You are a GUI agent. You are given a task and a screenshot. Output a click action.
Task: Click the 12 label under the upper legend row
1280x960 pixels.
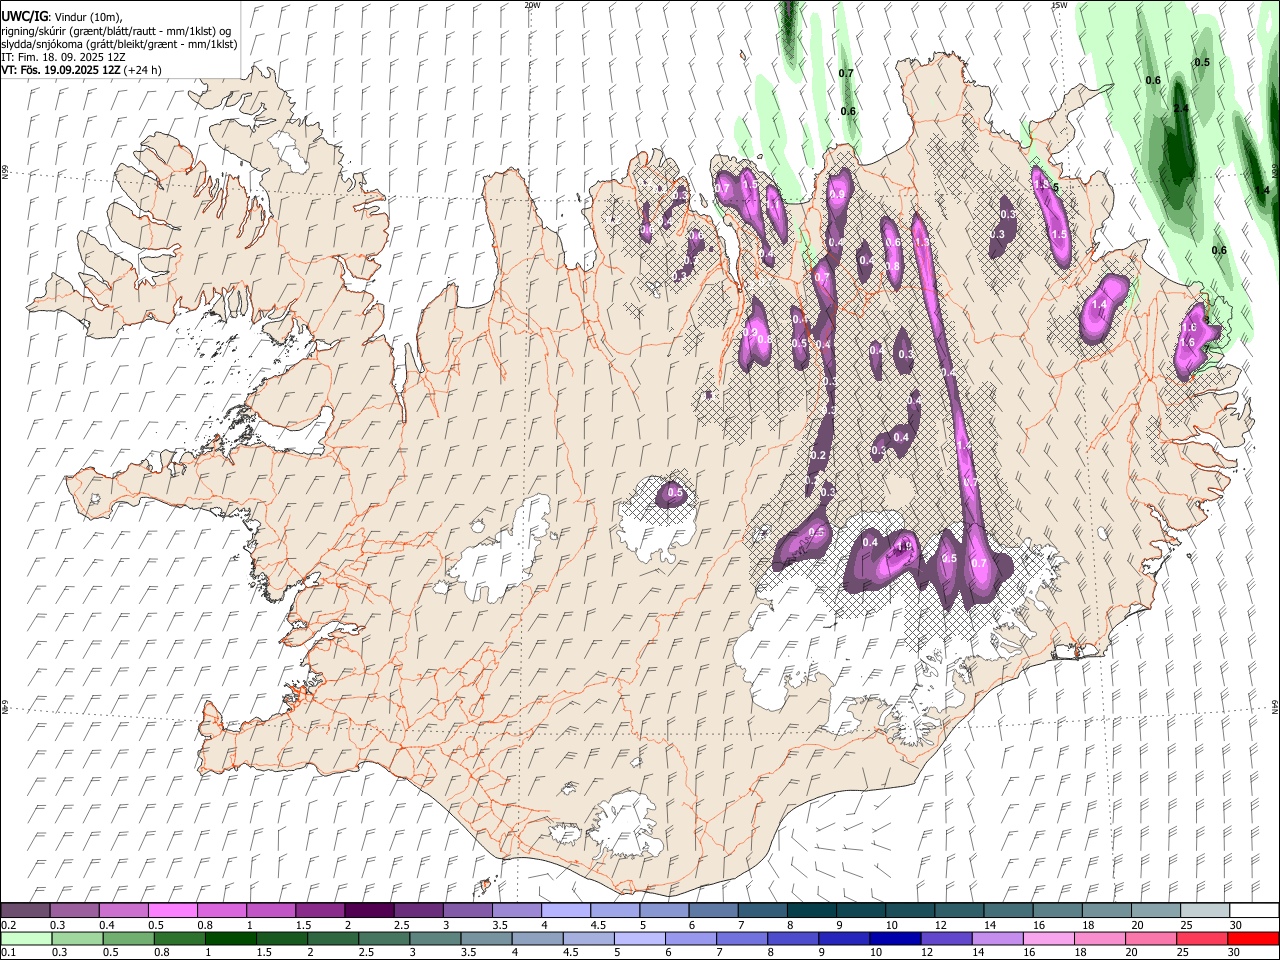pos(942,925)
